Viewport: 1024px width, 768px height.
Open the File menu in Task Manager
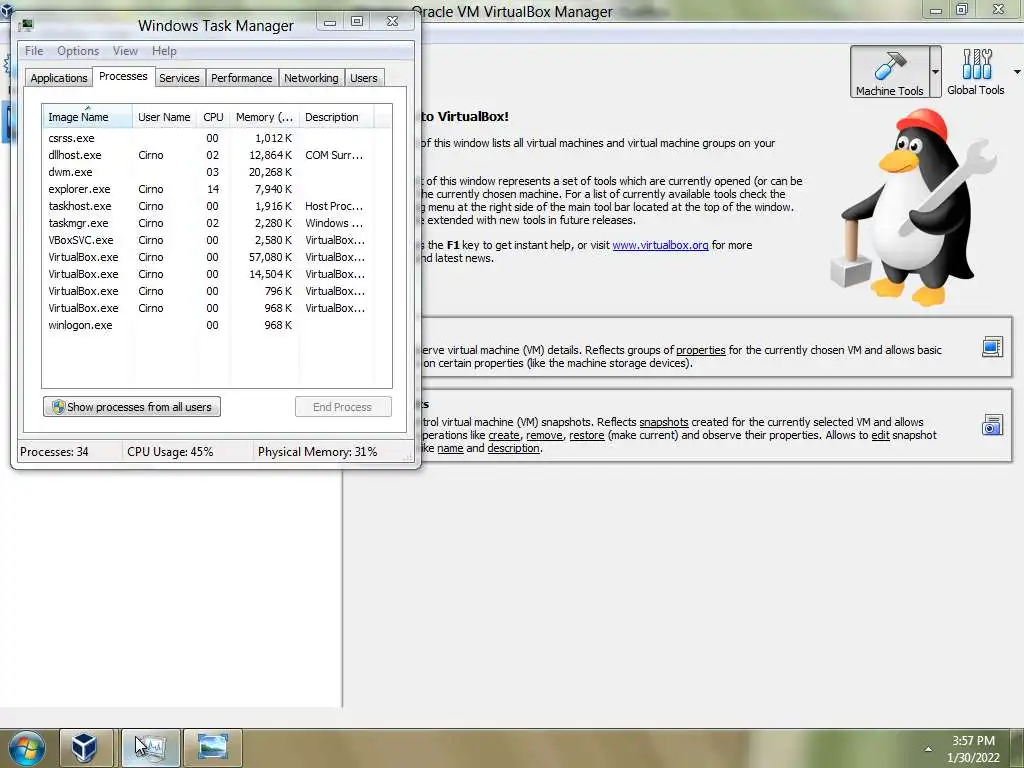coord(34,51)
